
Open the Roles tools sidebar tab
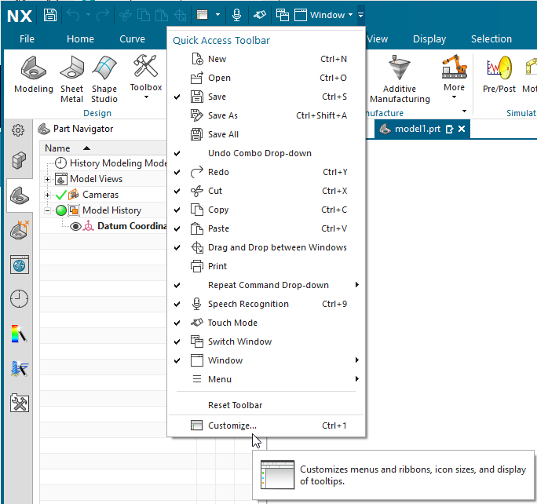coord(20,402)
